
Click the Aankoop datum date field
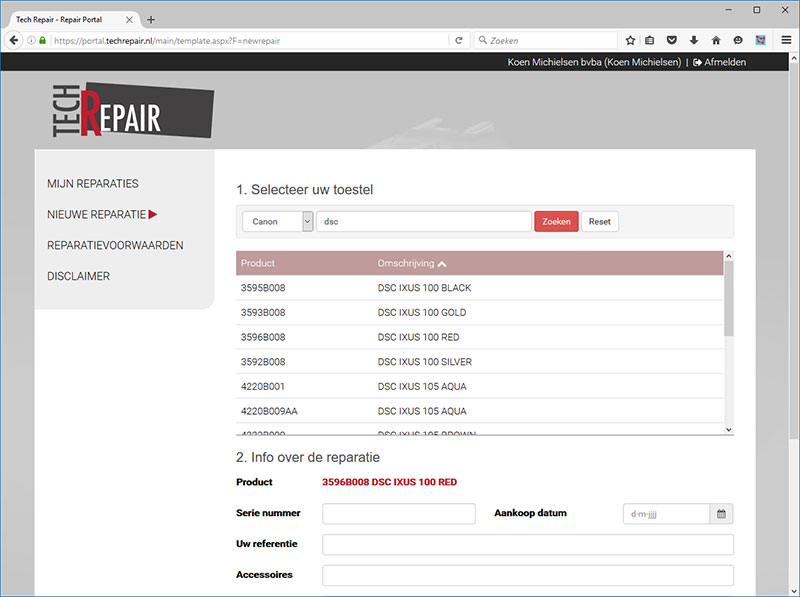coord(666,514)
